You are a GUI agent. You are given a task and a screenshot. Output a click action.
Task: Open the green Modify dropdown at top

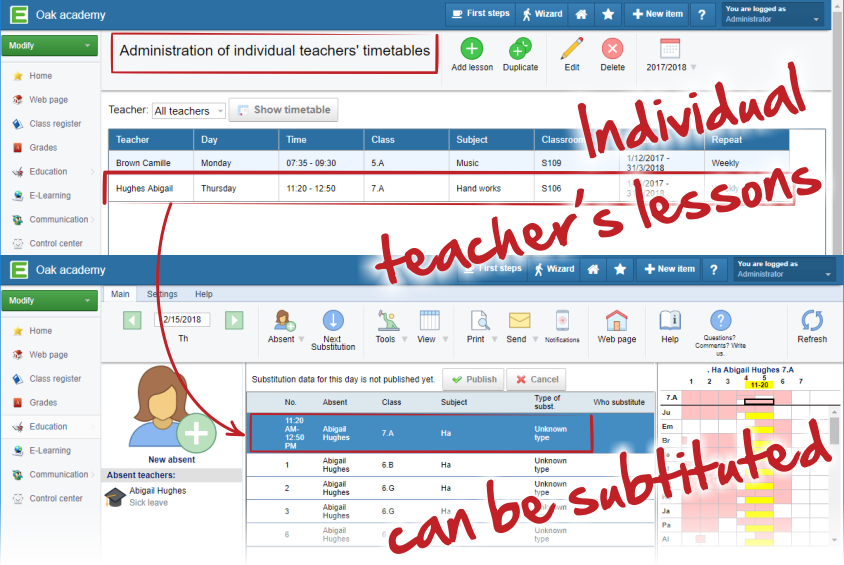pos(50,46)
